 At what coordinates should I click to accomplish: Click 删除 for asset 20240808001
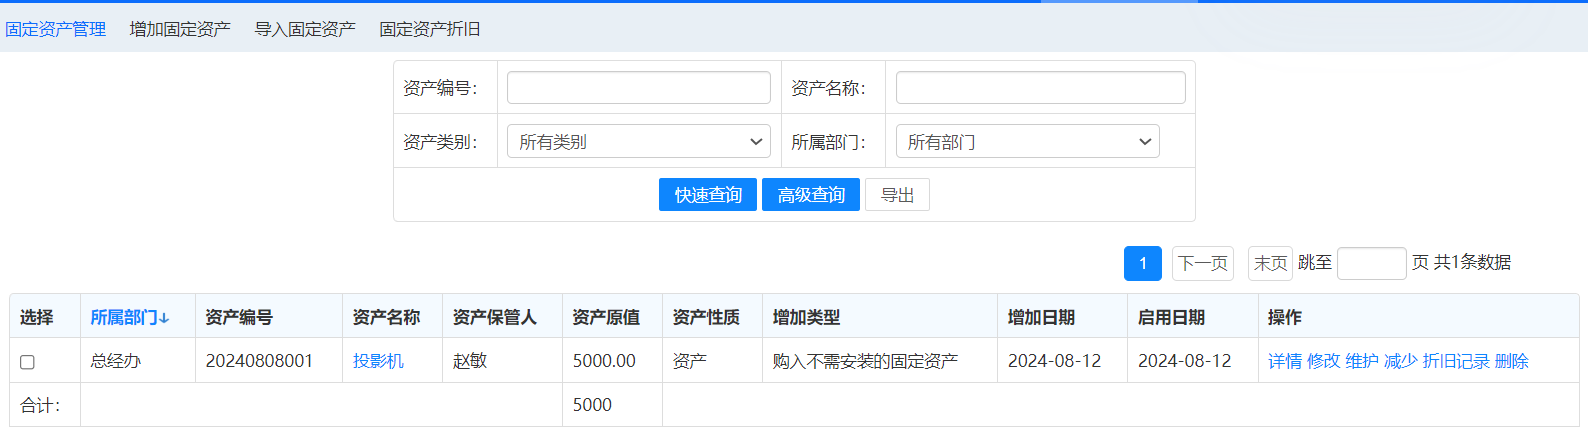[1511, 361]
